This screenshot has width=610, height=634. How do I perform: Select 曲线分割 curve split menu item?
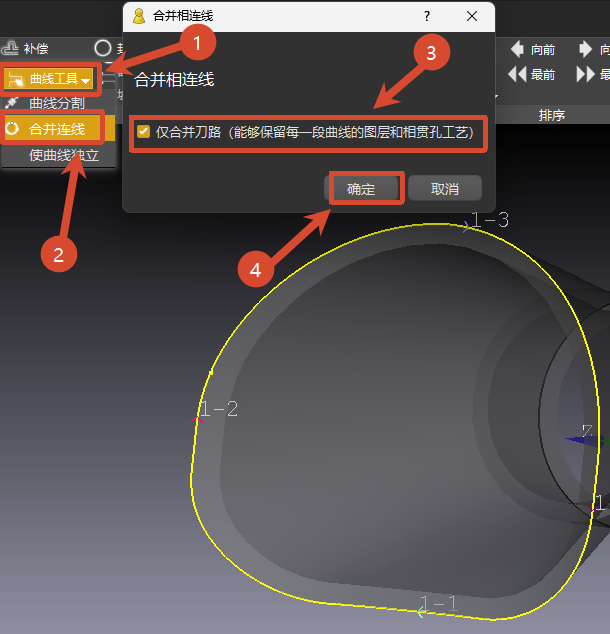(57, 103)
